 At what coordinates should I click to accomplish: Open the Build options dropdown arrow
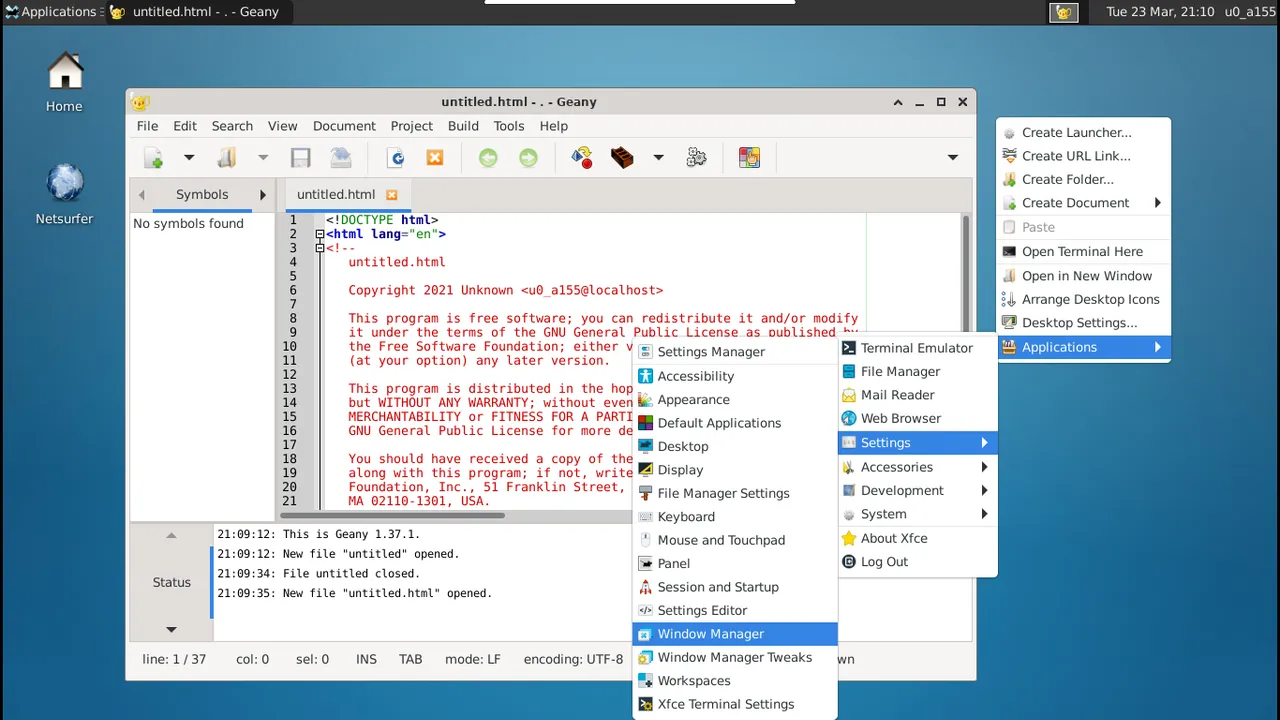[658, 158]
